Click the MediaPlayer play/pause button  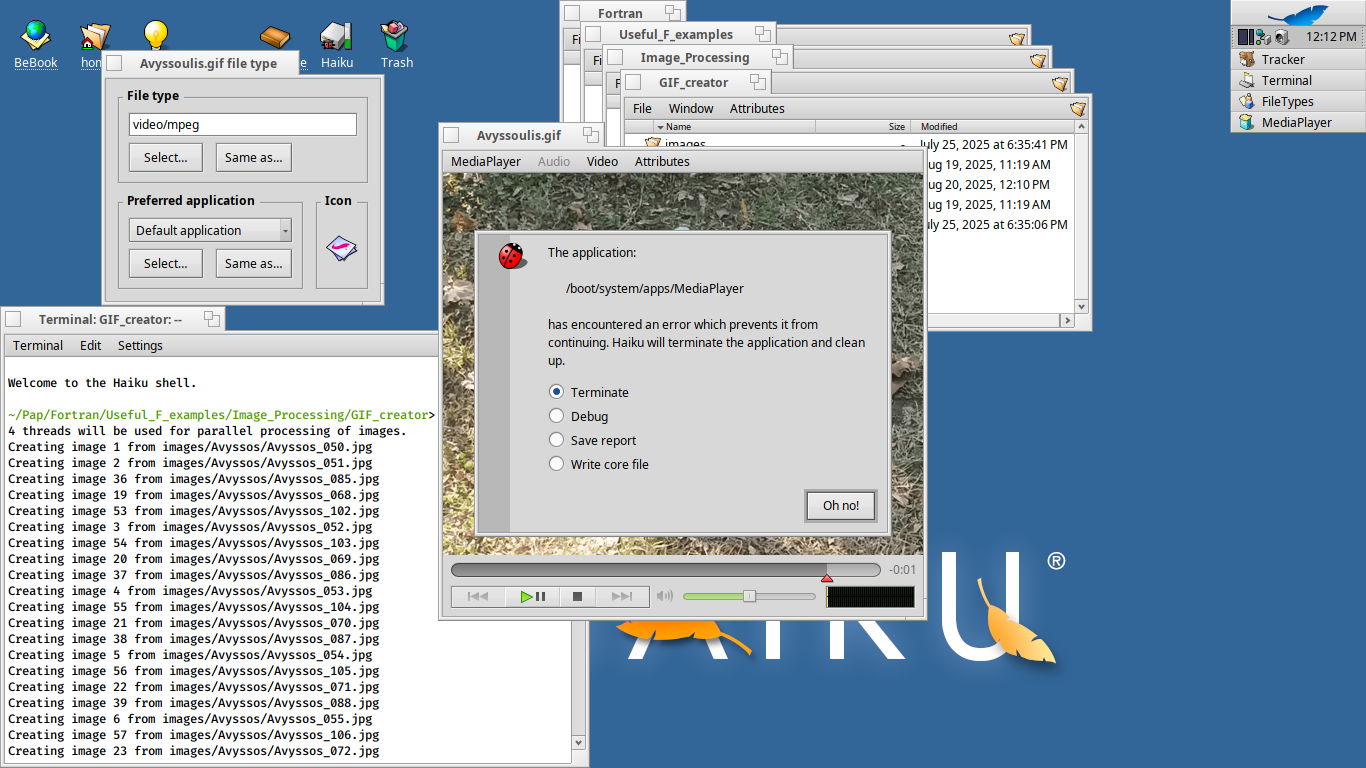(x=532, y=597)
